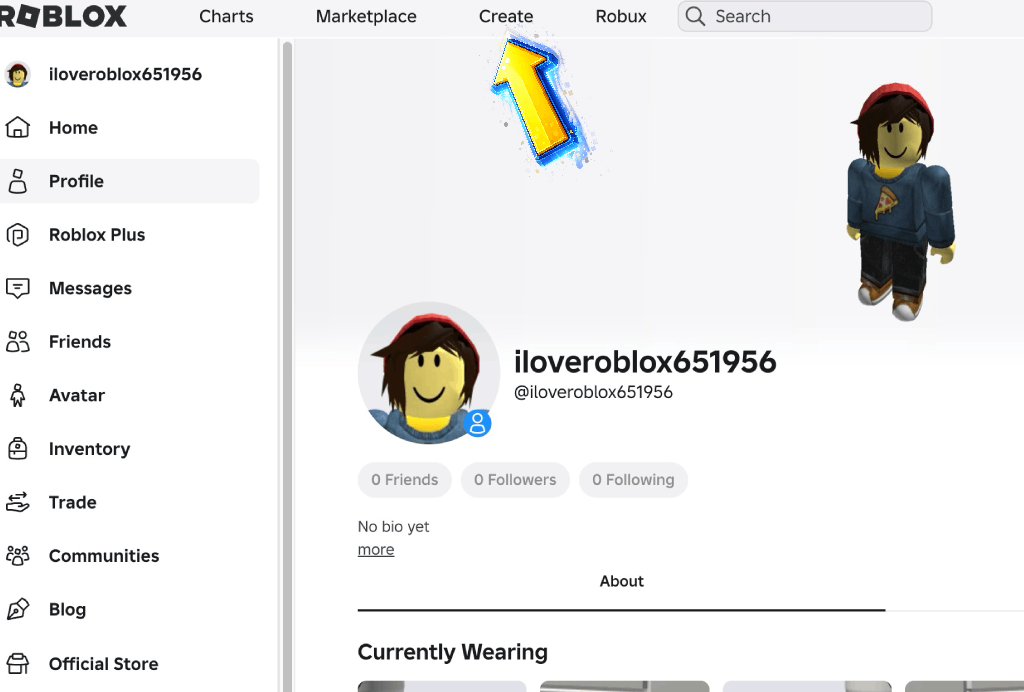Open the 0 Following button
The height and width of the screenshot is (692, 1024).
[633, 480]
